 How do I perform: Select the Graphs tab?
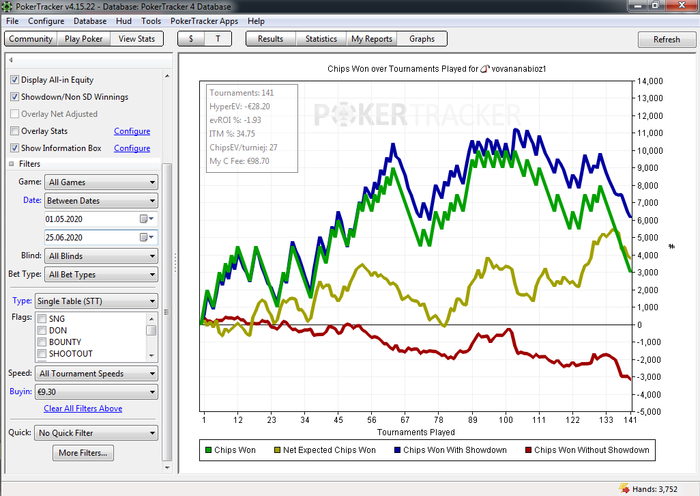tap(422, 39)
